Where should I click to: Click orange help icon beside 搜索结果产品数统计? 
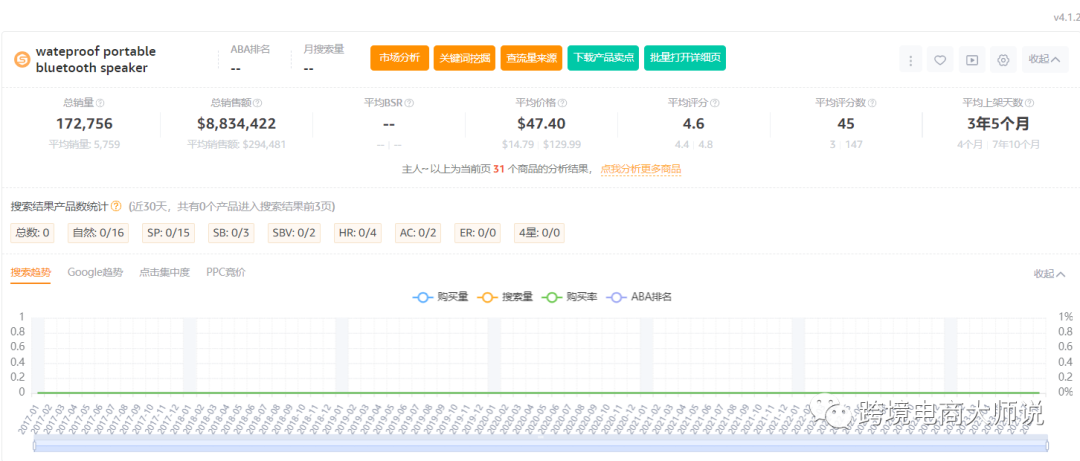tap(116, 206)
